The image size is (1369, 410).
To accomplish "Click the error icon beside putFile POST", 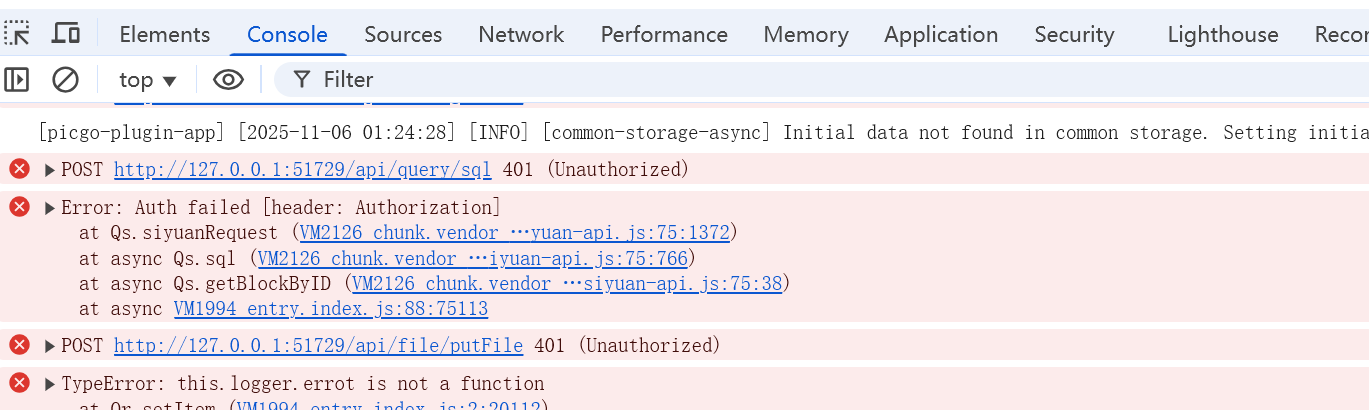I will pyautogui.click(x=19, y=345).
